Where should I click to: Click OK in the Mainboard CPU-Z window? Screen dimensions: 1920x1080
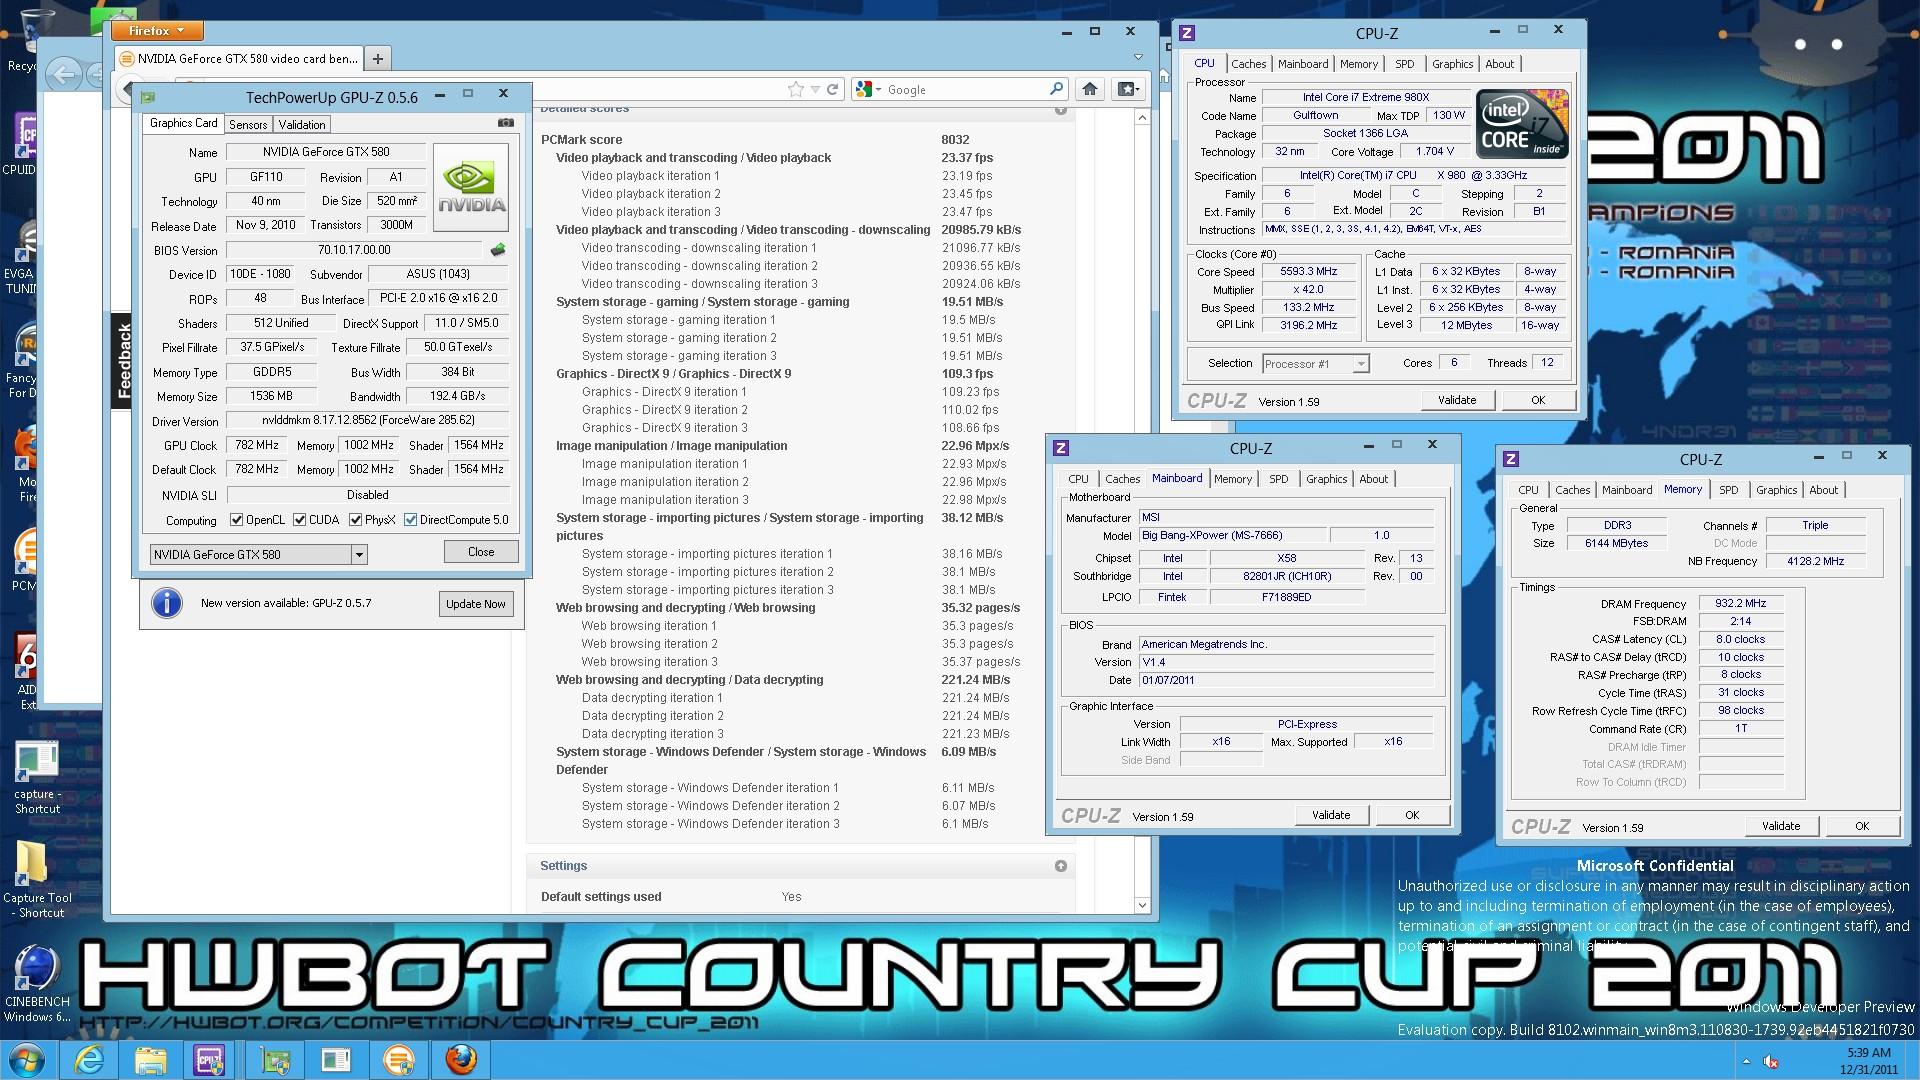[x=1412, y=815]
